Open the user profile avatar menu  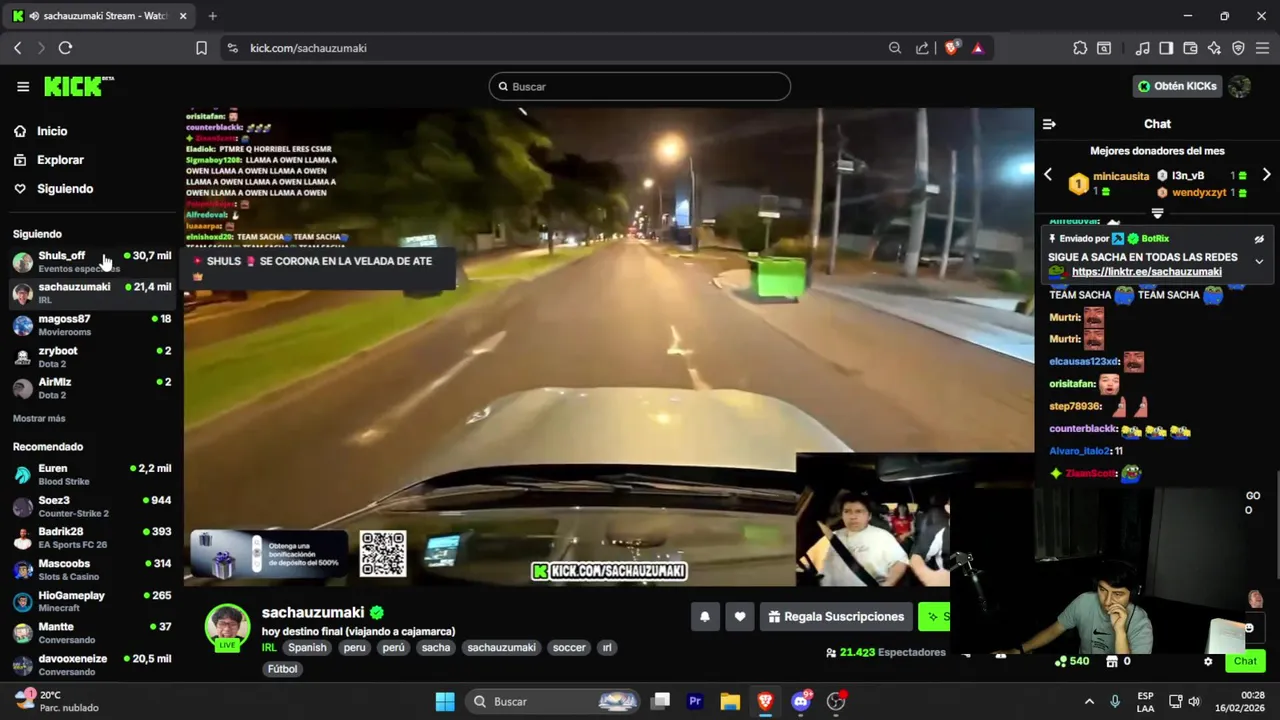pyautogui.click(x=1240, y=86)
